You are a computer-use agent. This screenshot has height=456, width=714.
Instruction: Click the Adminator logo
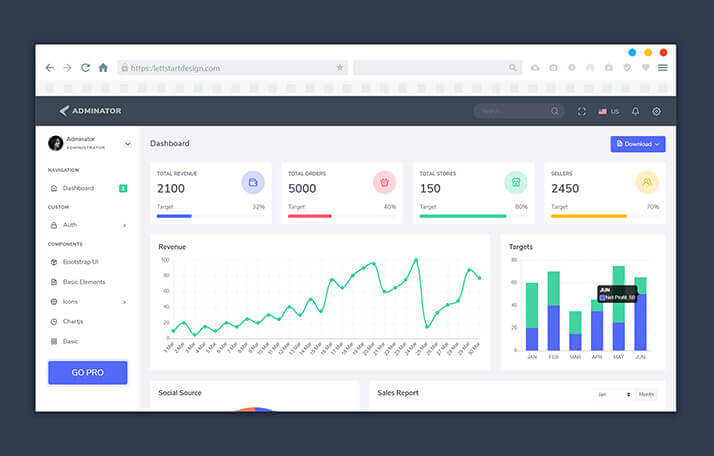click(x=90, y=111)
